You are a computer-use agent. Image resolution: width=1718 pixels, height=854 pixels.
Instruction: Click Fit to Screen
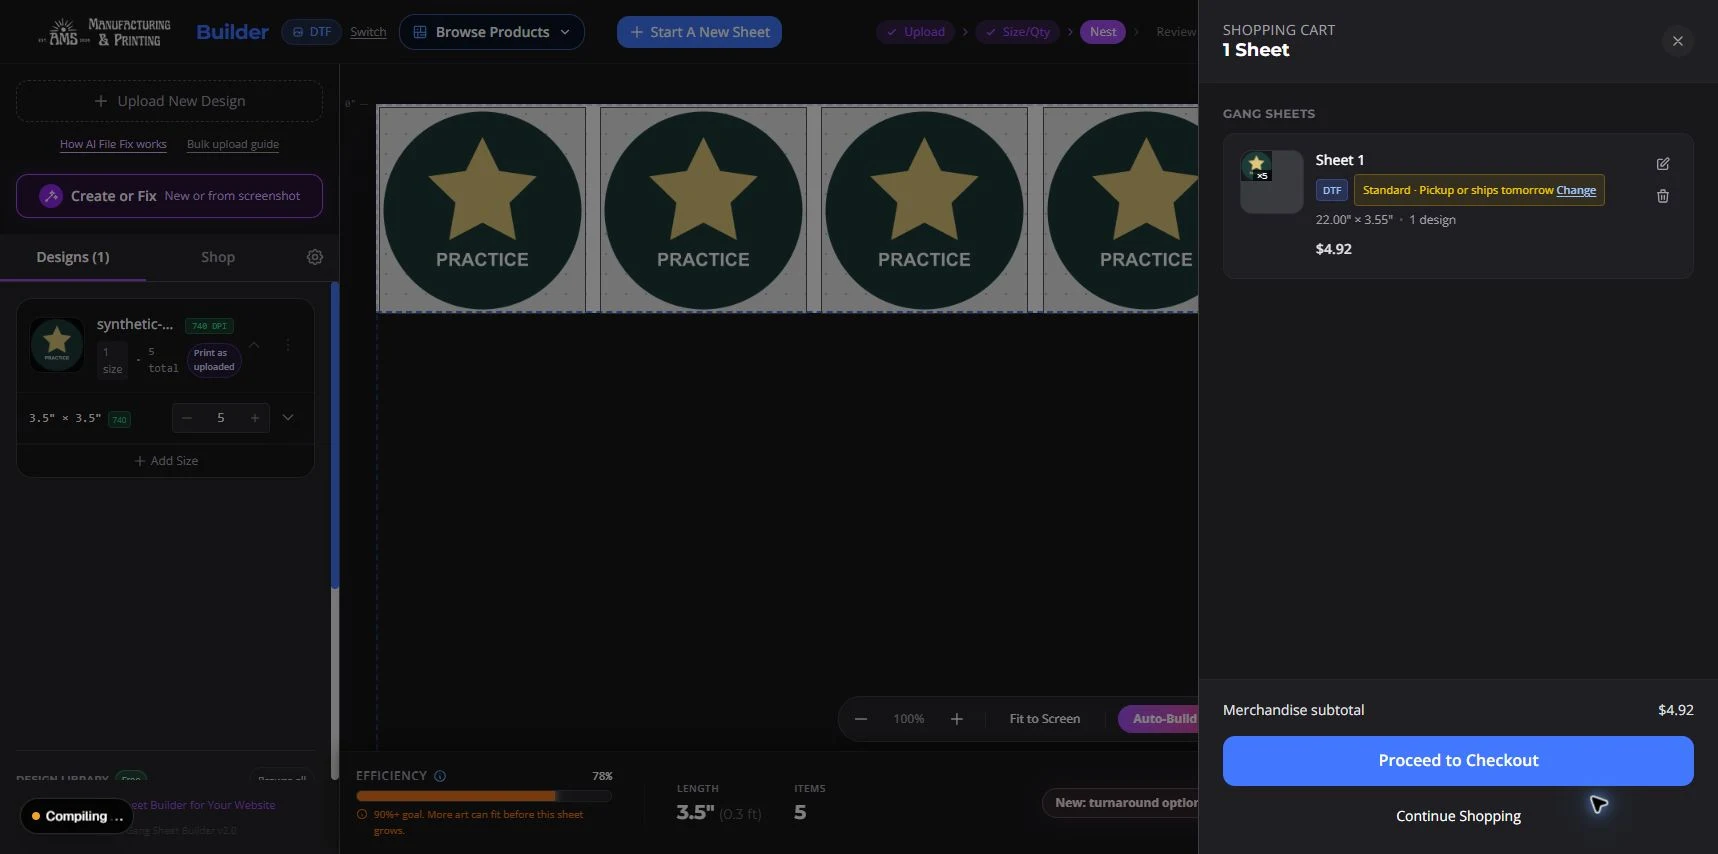click(x=1045, y=719)
